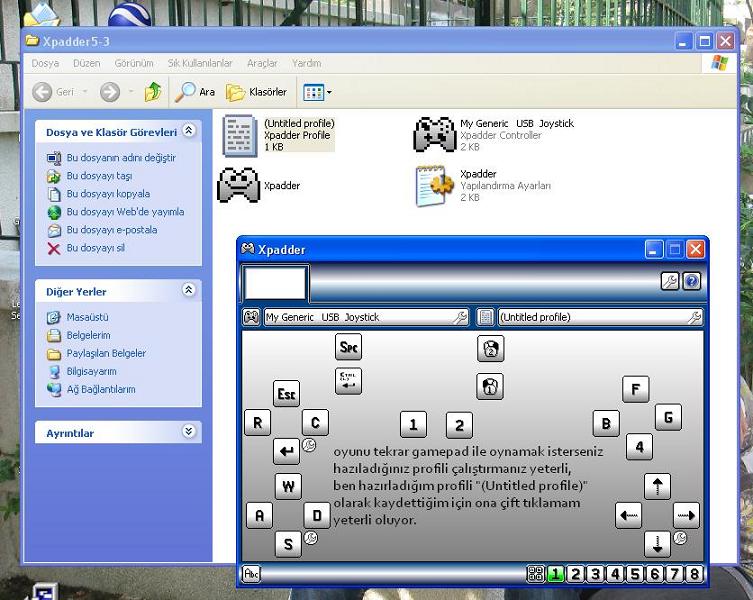Click the Ctrl+Enter key assignment button
Image resolution: width=753 pixels, height=600 pixels.
pos(348,381)
